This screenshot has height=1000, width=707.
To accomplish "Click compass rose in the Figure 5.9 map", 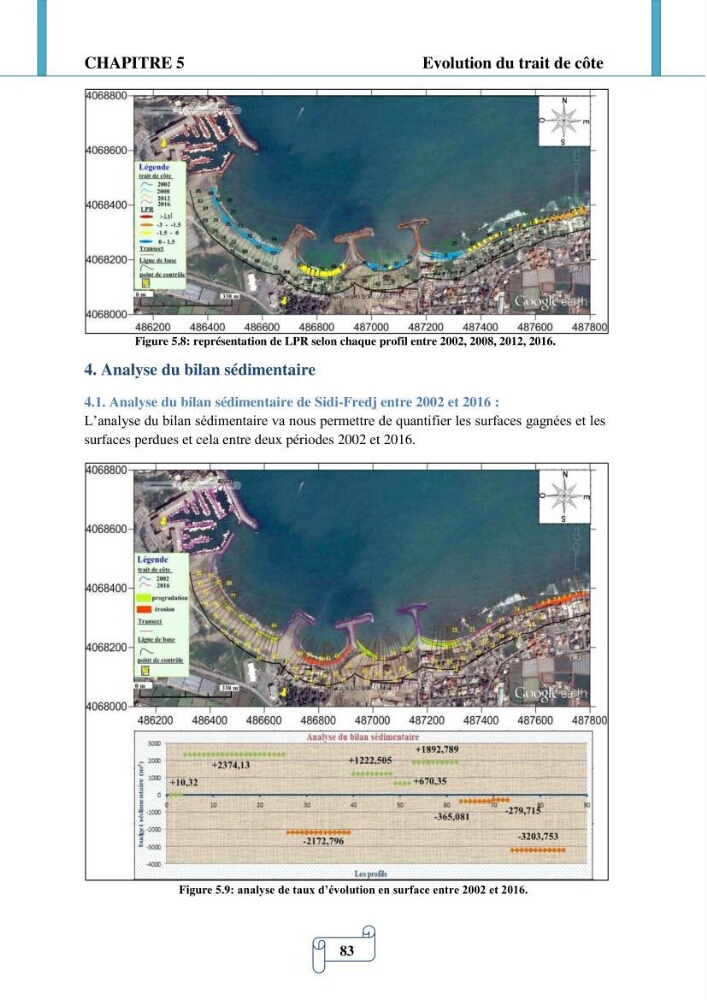I will click(x=564, y=496).
